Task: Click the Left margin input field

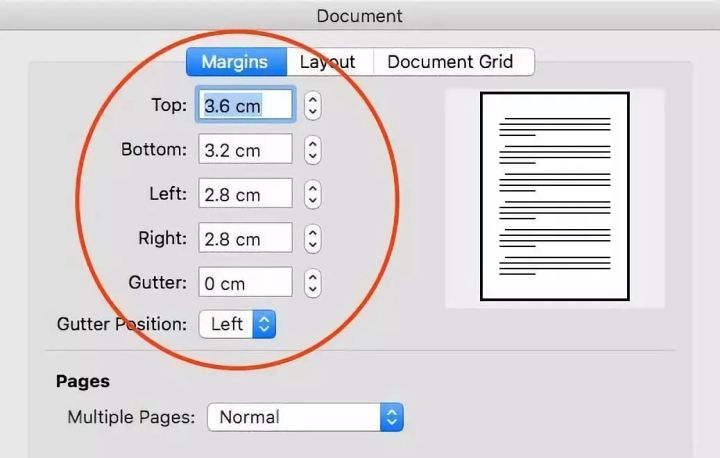Action: tap(246, 193)
